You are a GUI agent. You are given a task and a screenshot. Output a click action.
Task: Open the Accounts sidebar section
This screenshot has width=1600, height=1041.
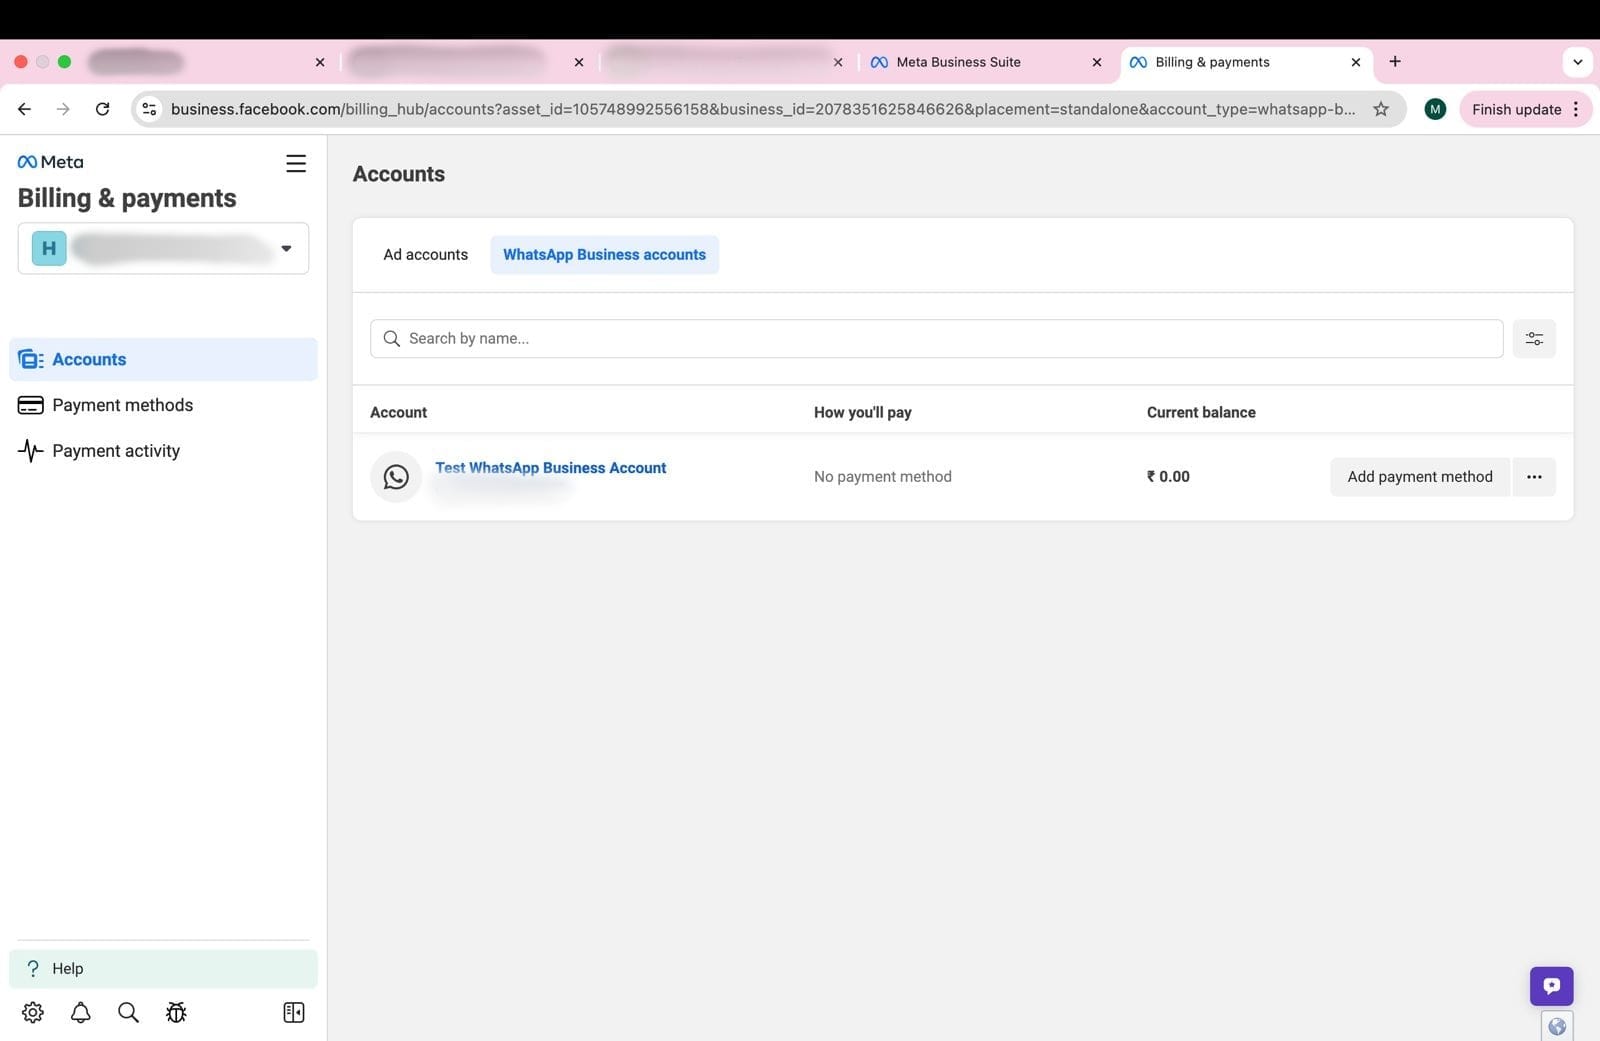coord(89,359)
